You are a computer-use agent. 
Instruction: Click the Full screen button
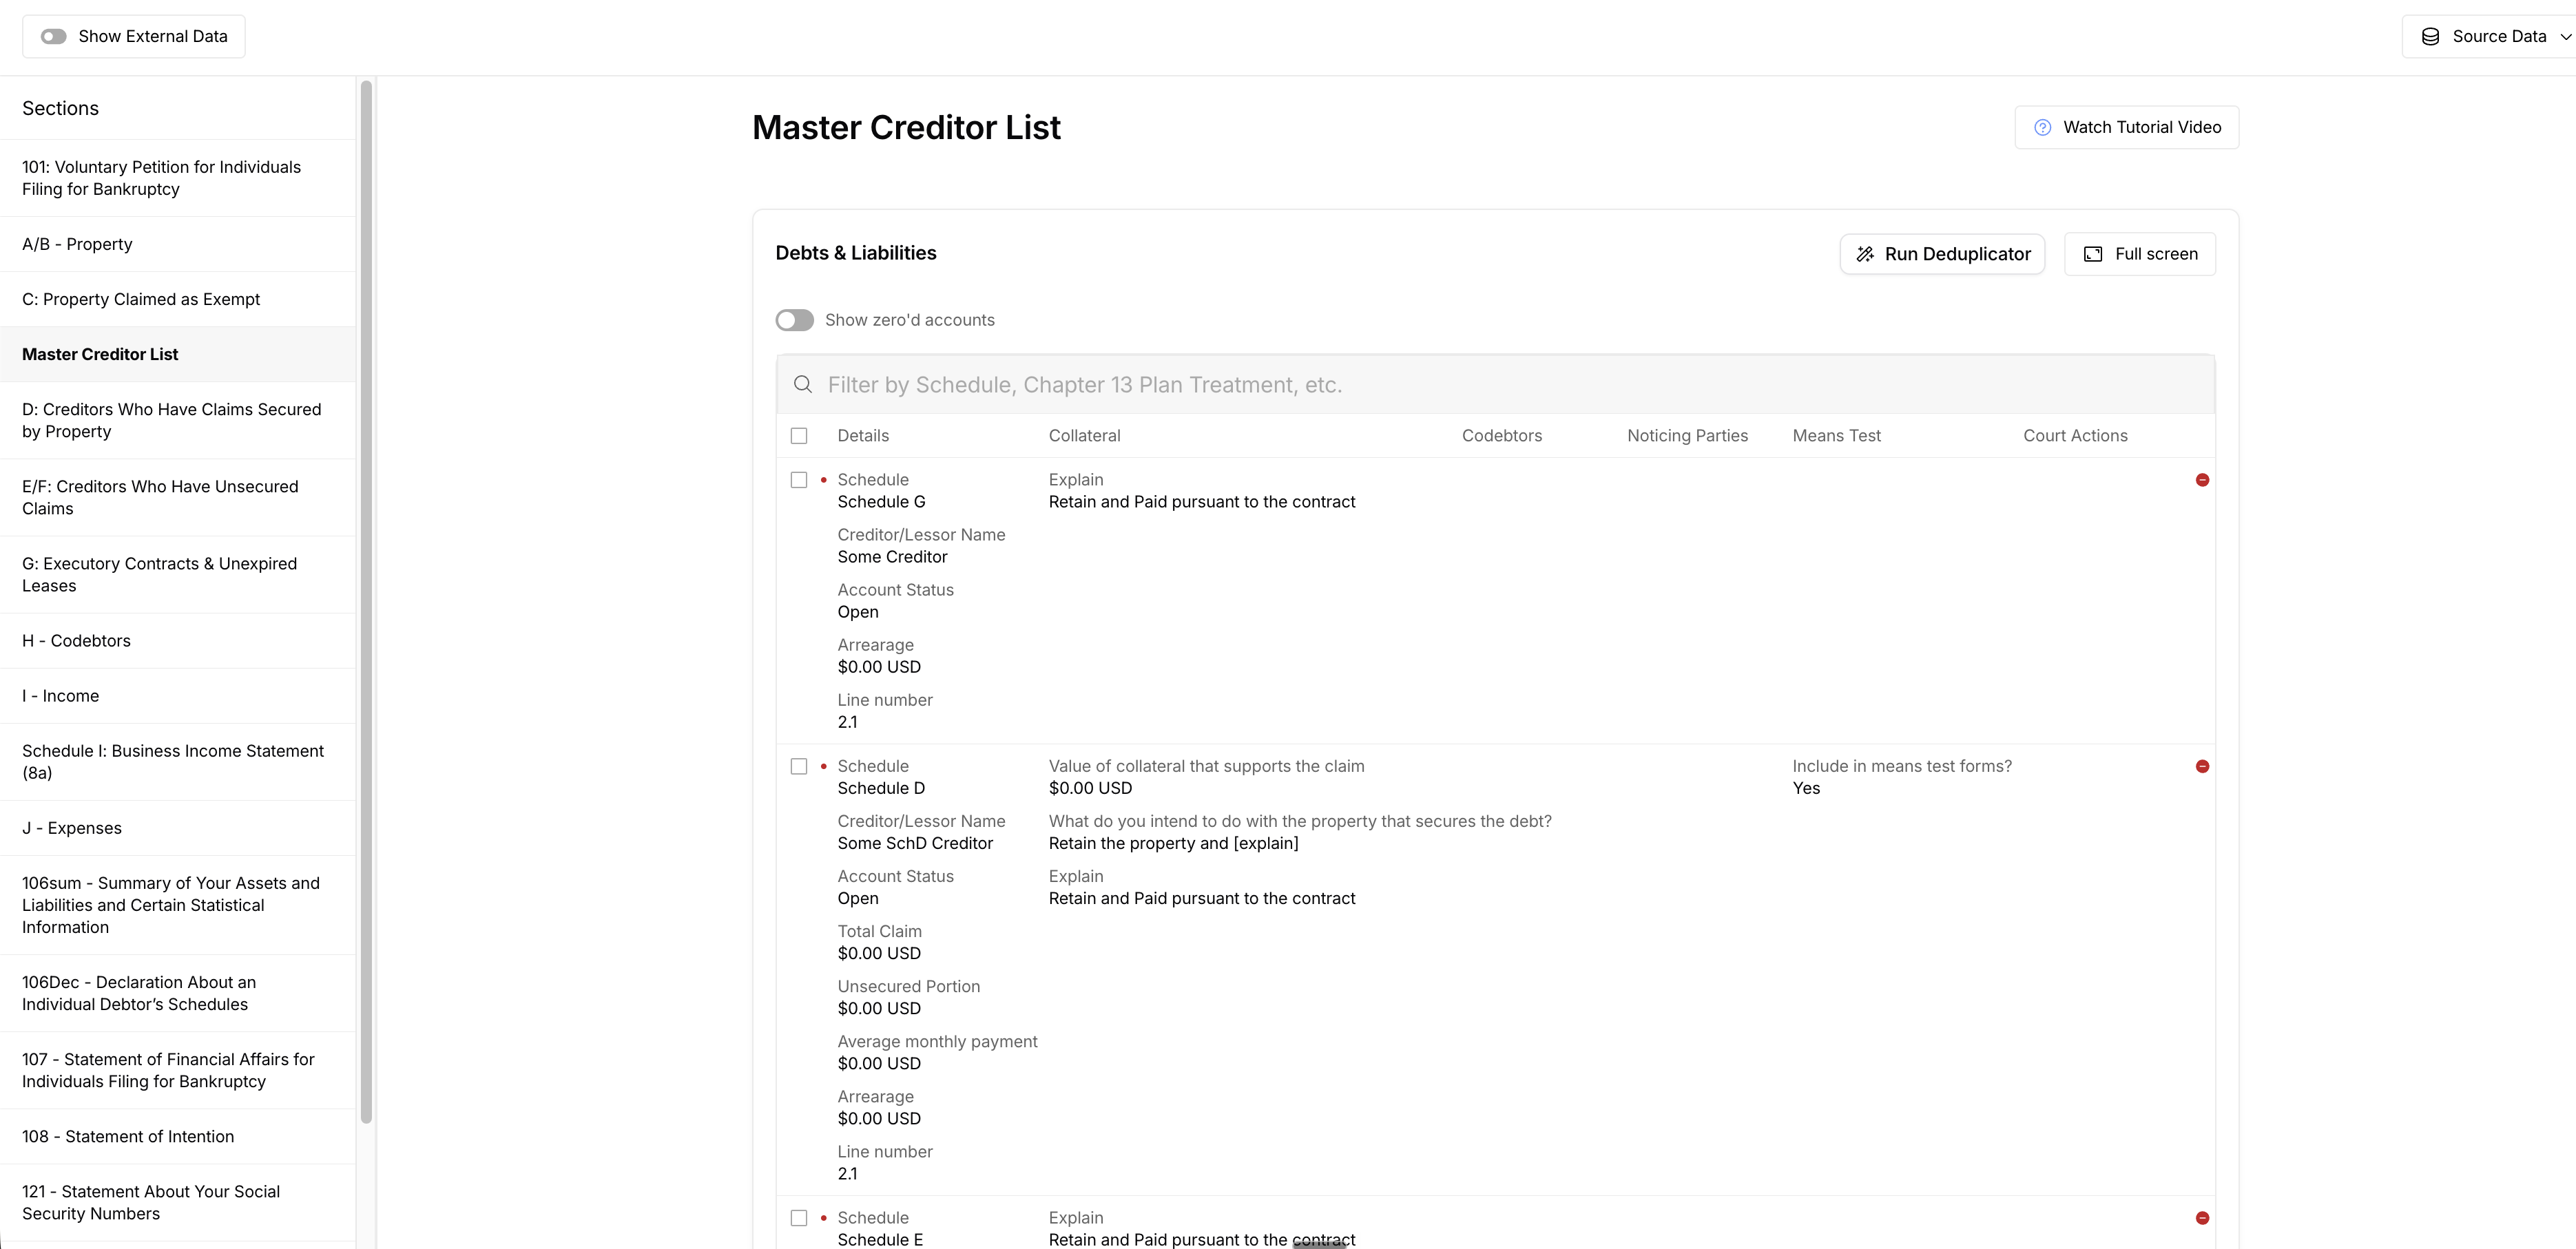tap(2140, 254)
